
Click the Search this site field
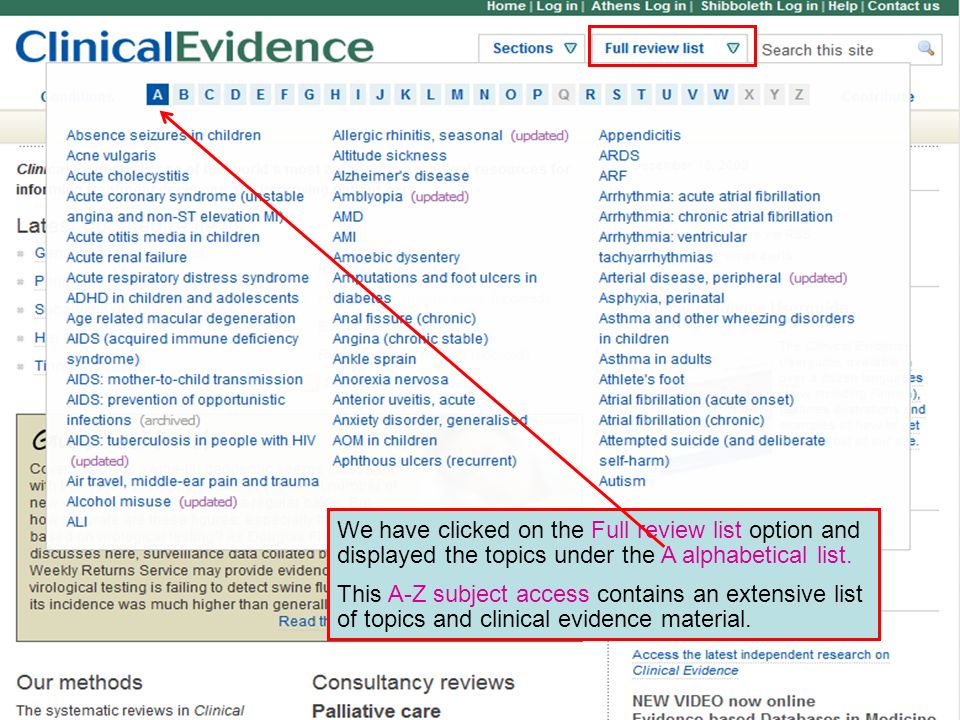click(837, 50)
